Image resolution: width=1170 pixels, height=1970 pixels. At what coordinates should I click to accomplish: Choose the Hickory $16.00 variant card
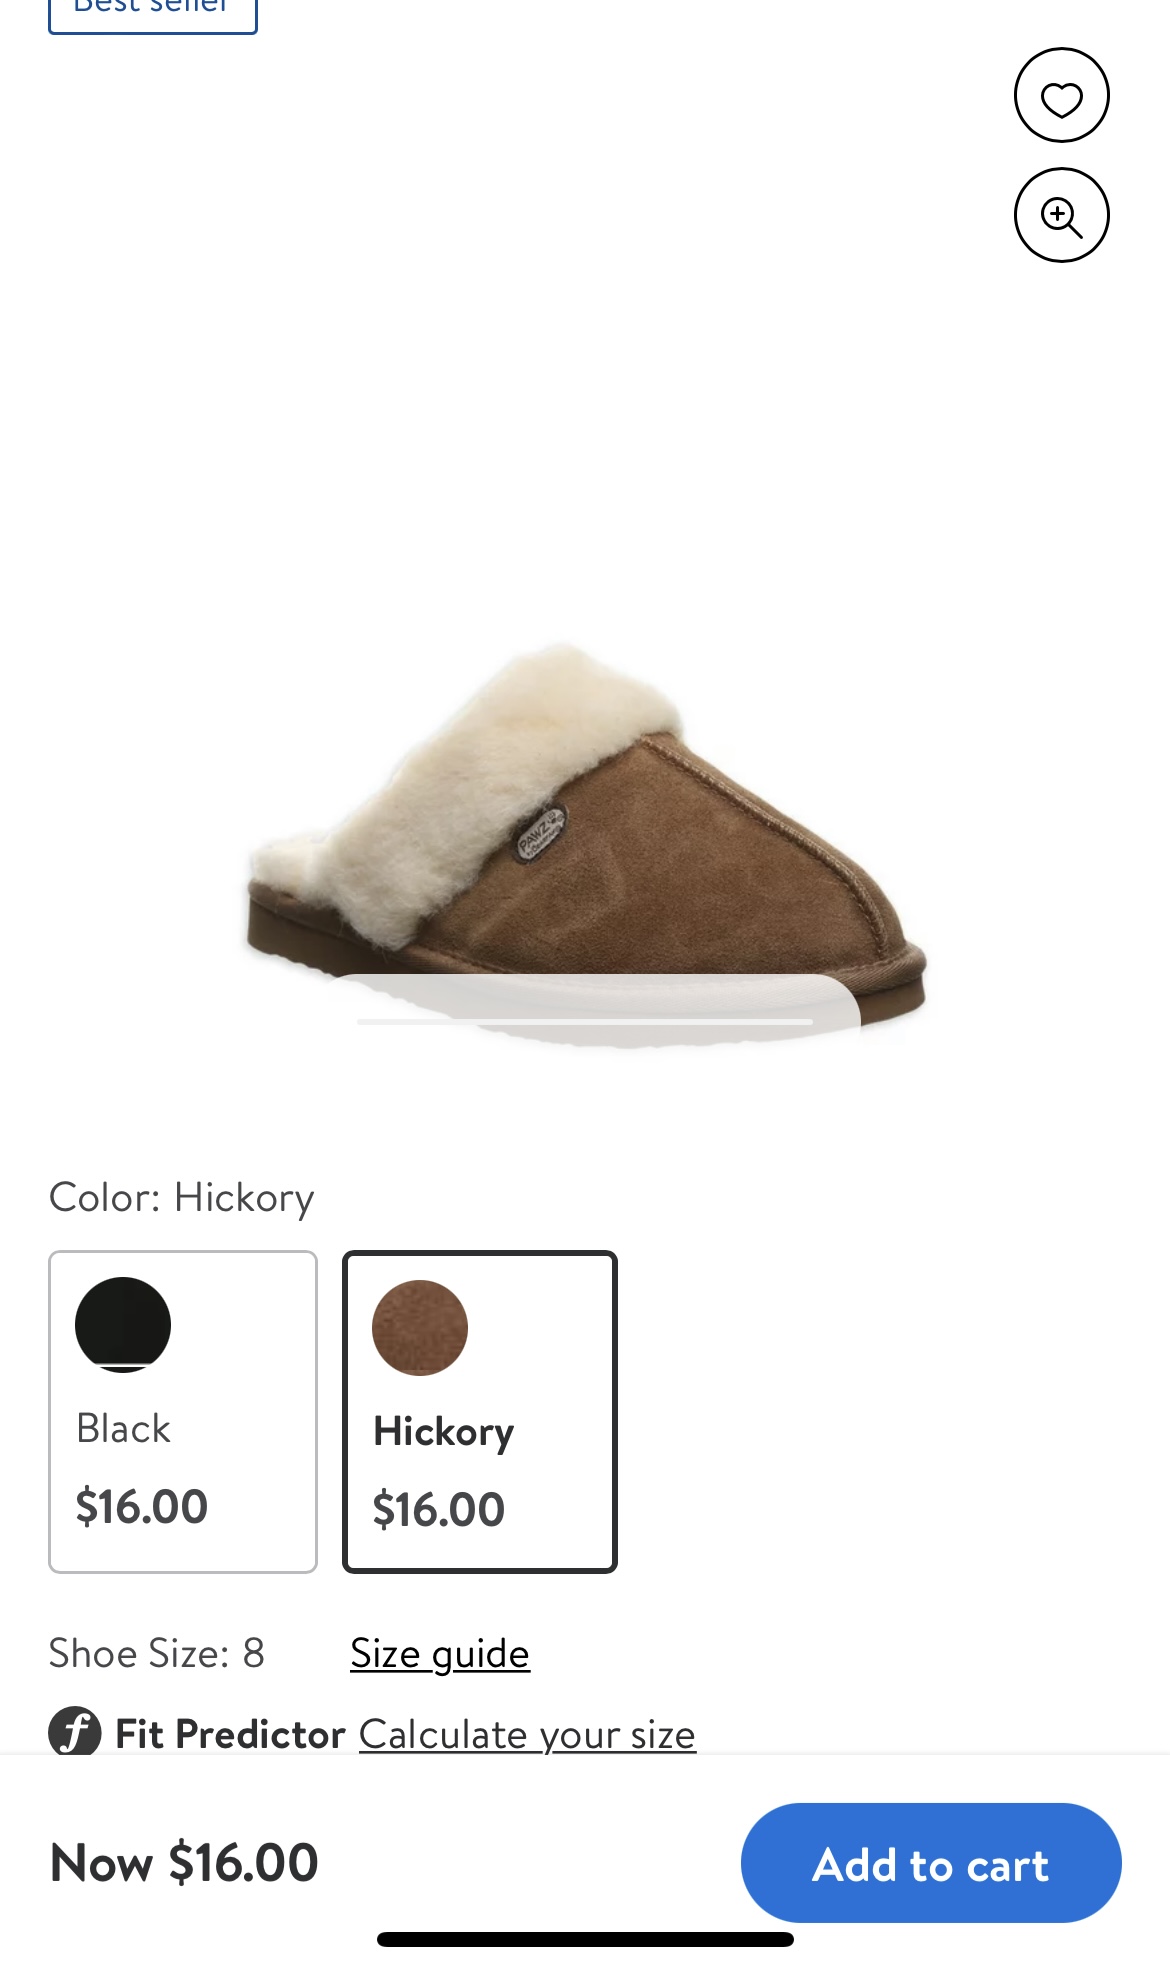480,1412
